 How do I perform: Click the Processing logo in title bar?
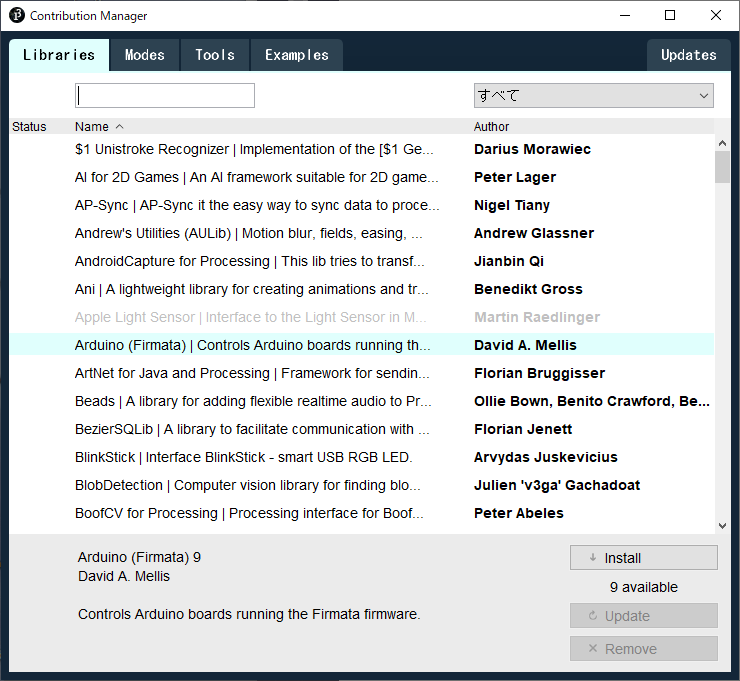pyautogui.click(x=17, y=15)
